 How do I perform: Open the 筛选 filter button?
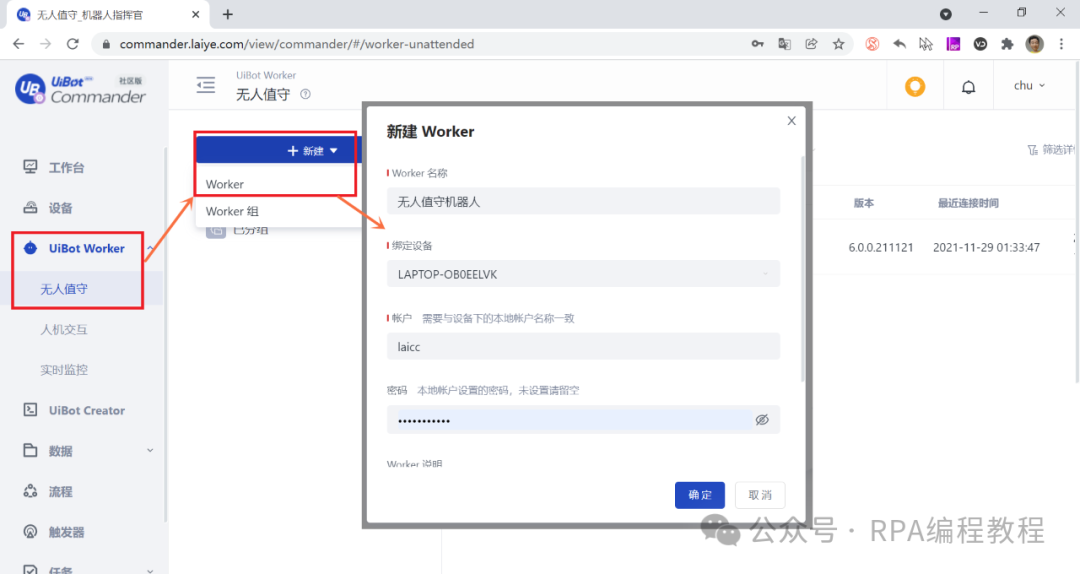pos(1051,150)
